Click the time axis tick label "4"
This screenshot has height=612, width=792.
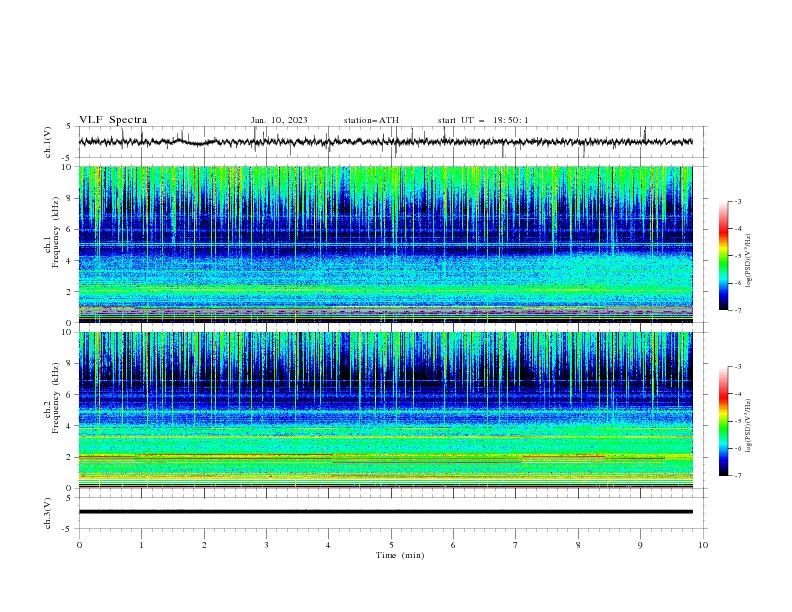pos(329,545)
